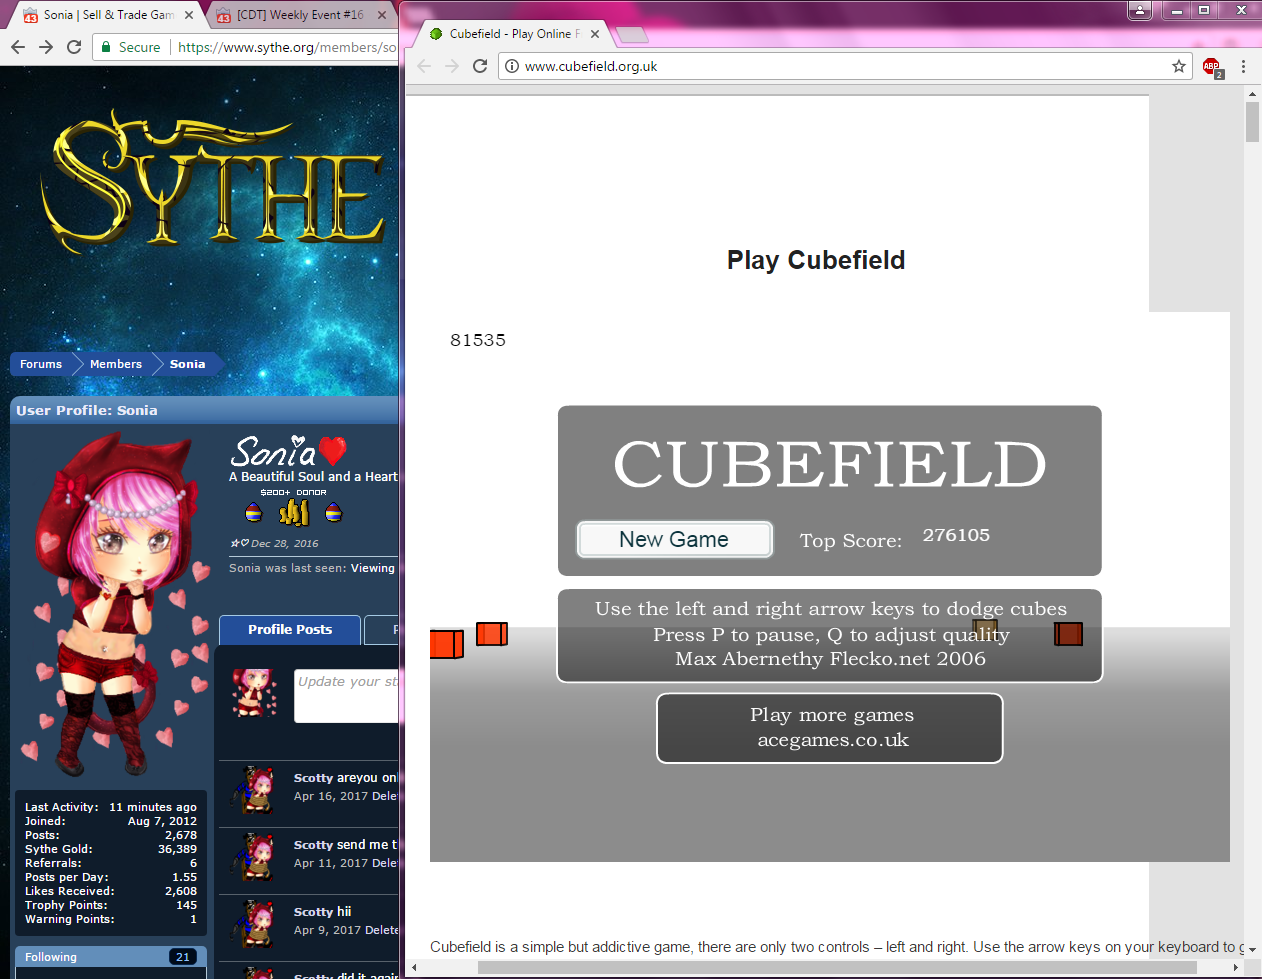Select the Profile Posts tab
Image resolution: width=1262 pixels, height=979 pixels.
290,630
